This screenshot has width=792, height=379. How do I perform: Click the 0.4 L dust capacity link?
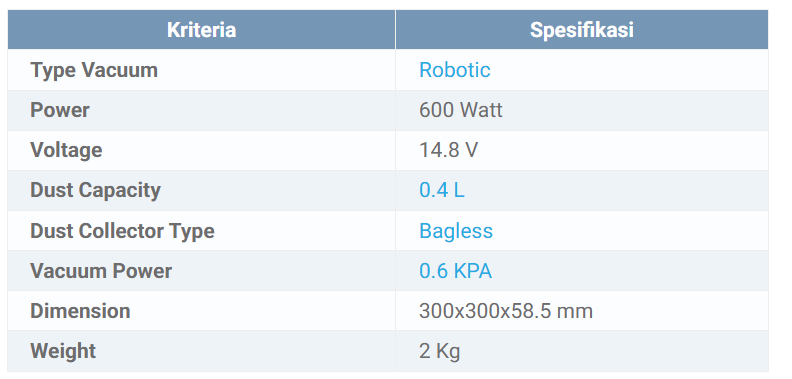pyautogui.click(x=441, y=190)
